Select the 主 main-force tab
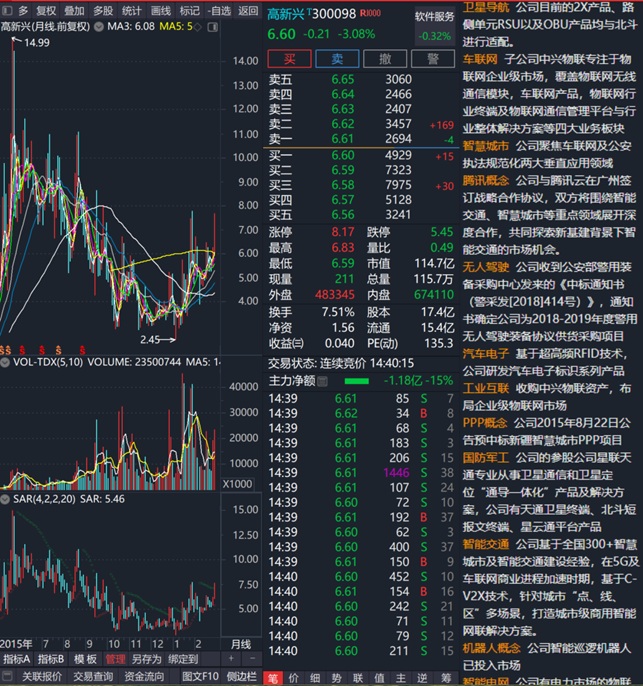The width and height of the screenshot is (643, 686). pos(401,679)
